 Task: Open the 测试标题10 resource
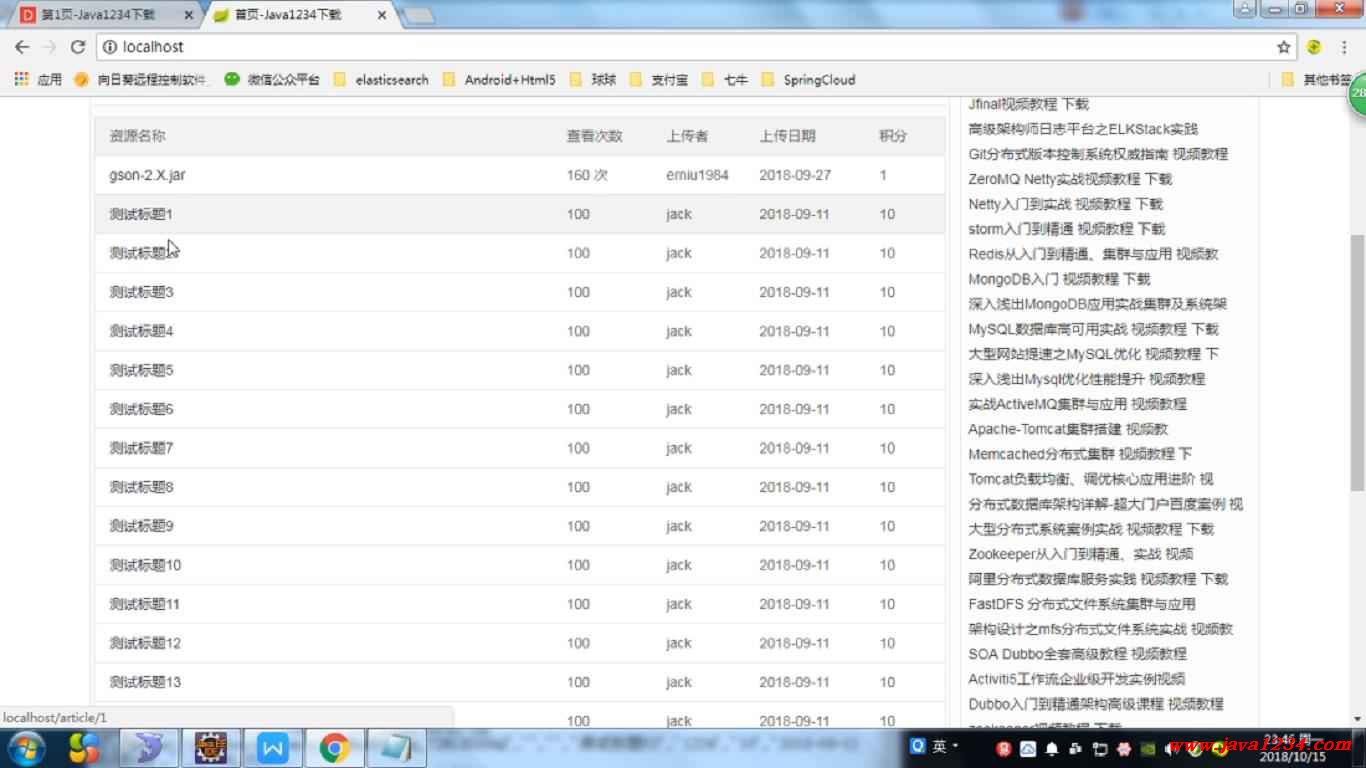pyautogui.click(x=145, y=565)
